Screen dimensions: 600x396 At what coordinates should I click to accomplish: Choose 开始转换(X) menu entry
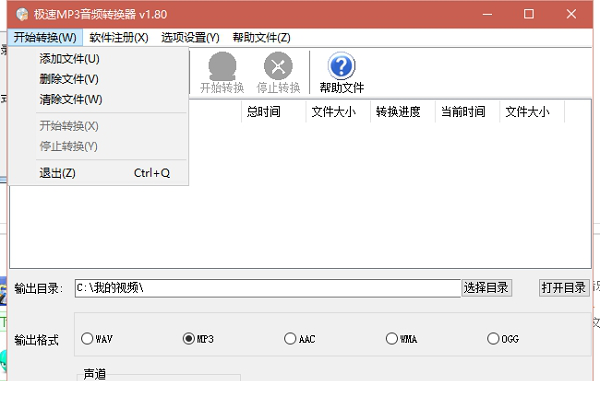[98, 126]
